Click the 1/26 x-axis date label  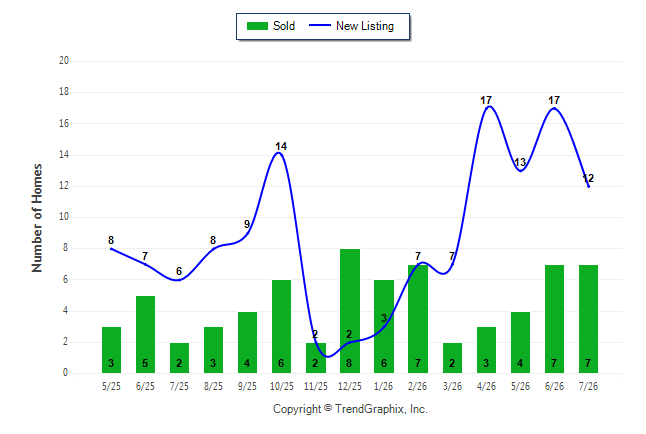coord(384,386)
